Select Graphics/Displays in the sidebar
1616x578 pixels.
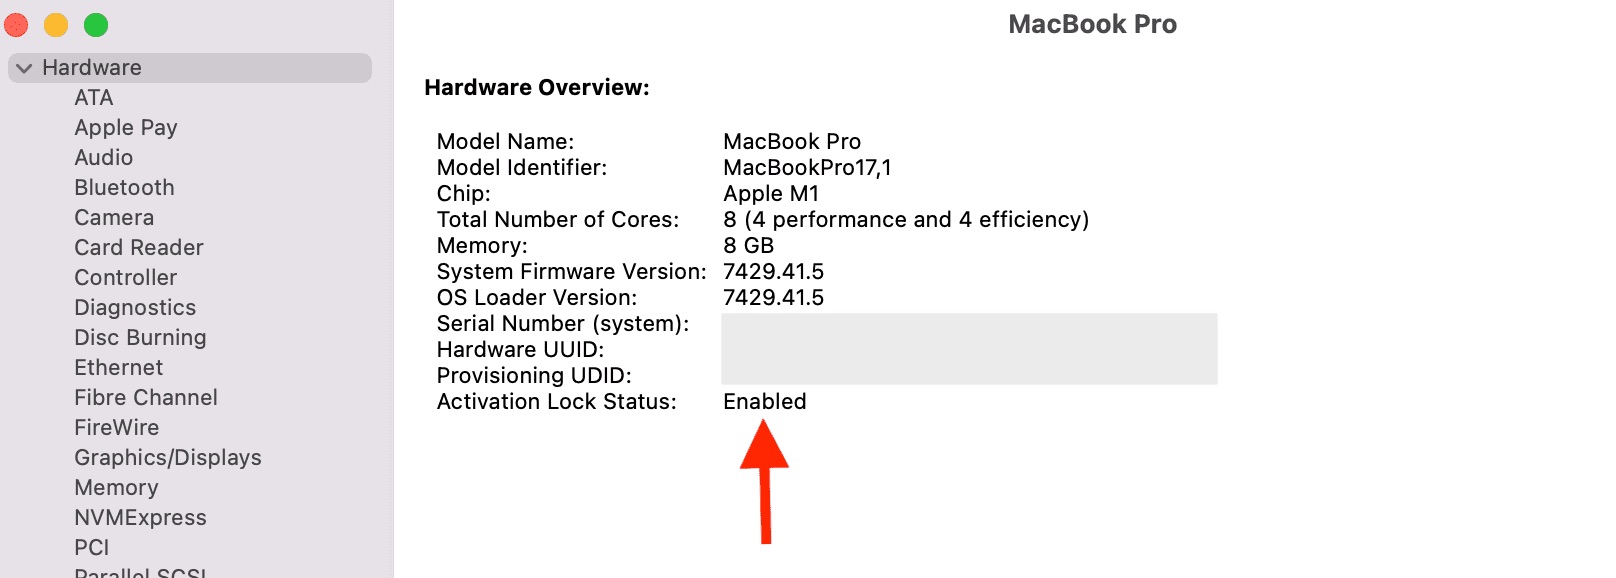(168, 458)
